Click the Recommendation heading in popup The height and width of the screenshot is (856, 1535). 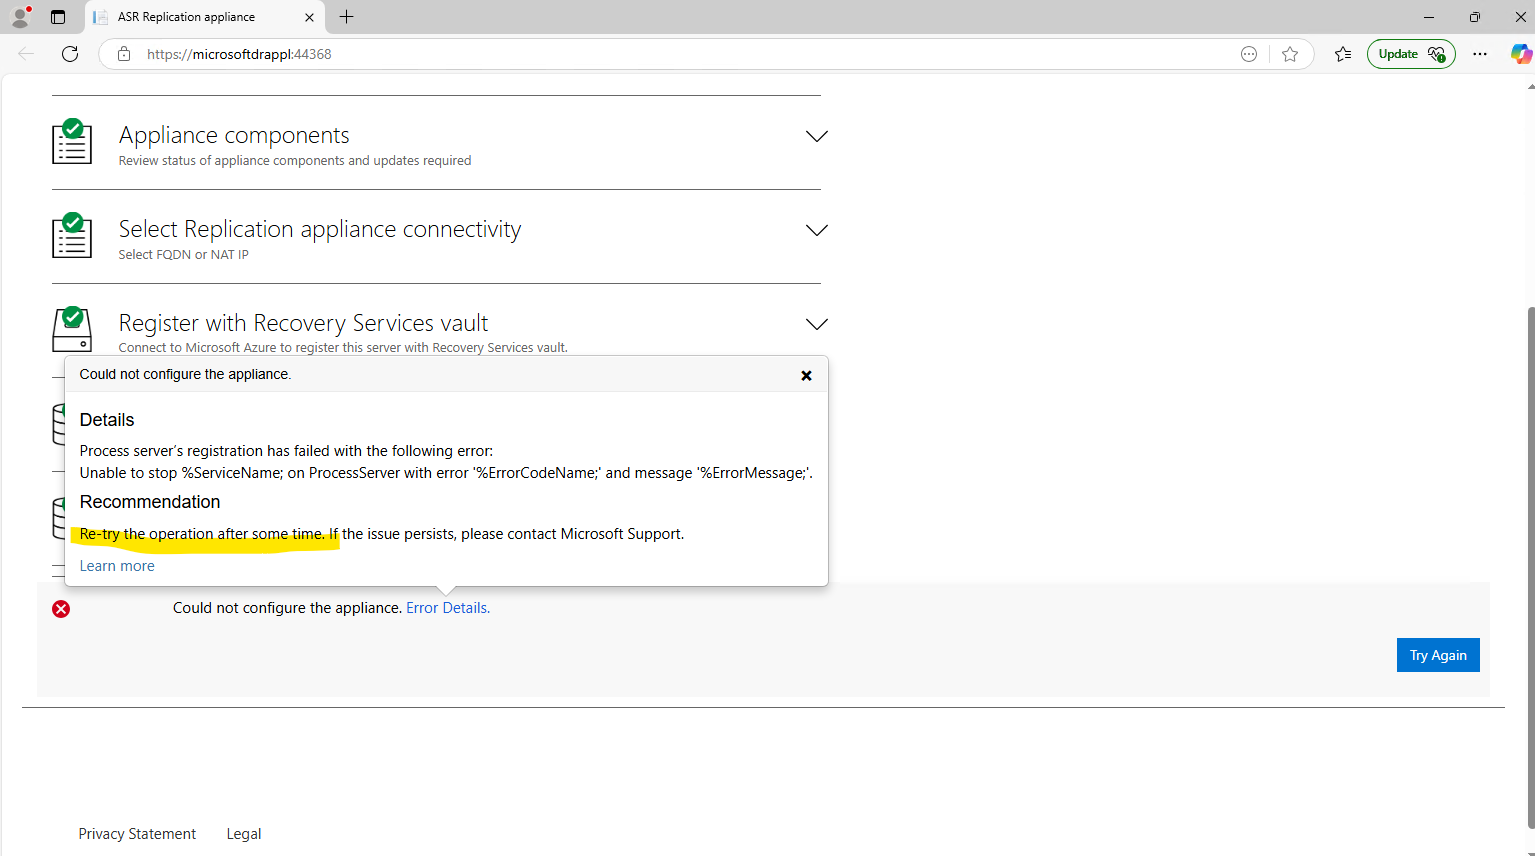[150, 502]
